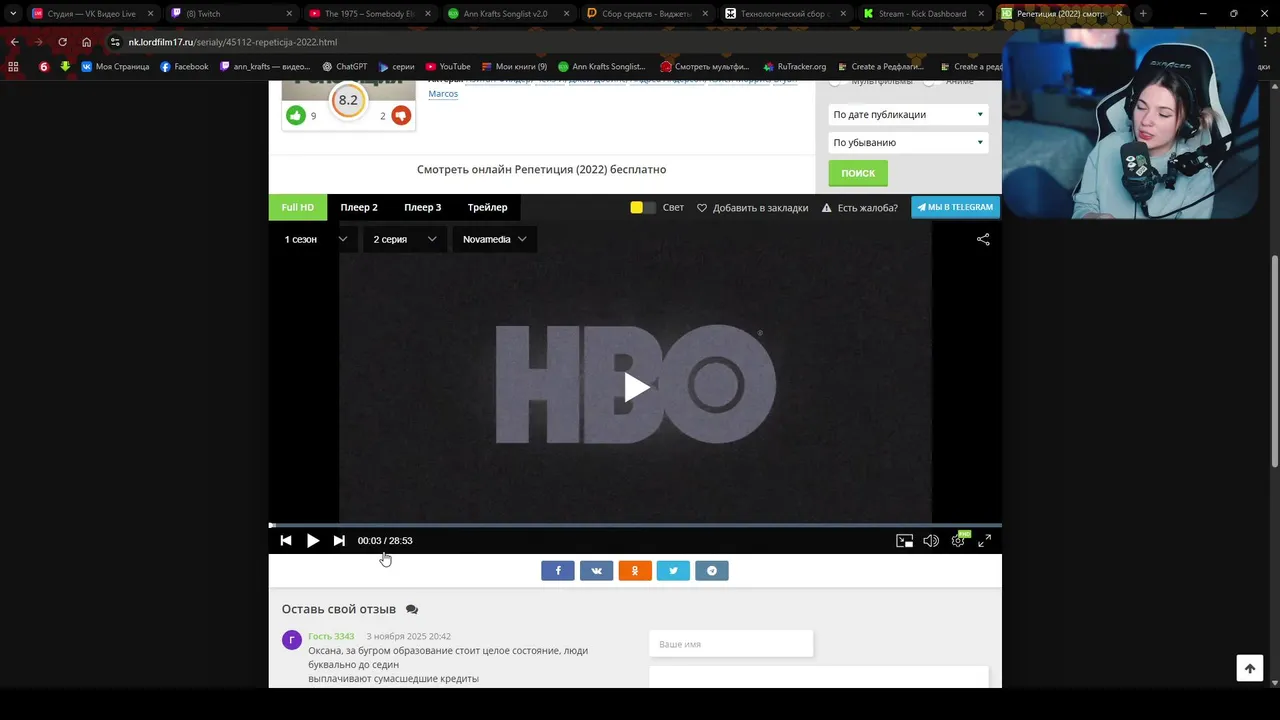Click the Marcos actor link

[443, 94]
